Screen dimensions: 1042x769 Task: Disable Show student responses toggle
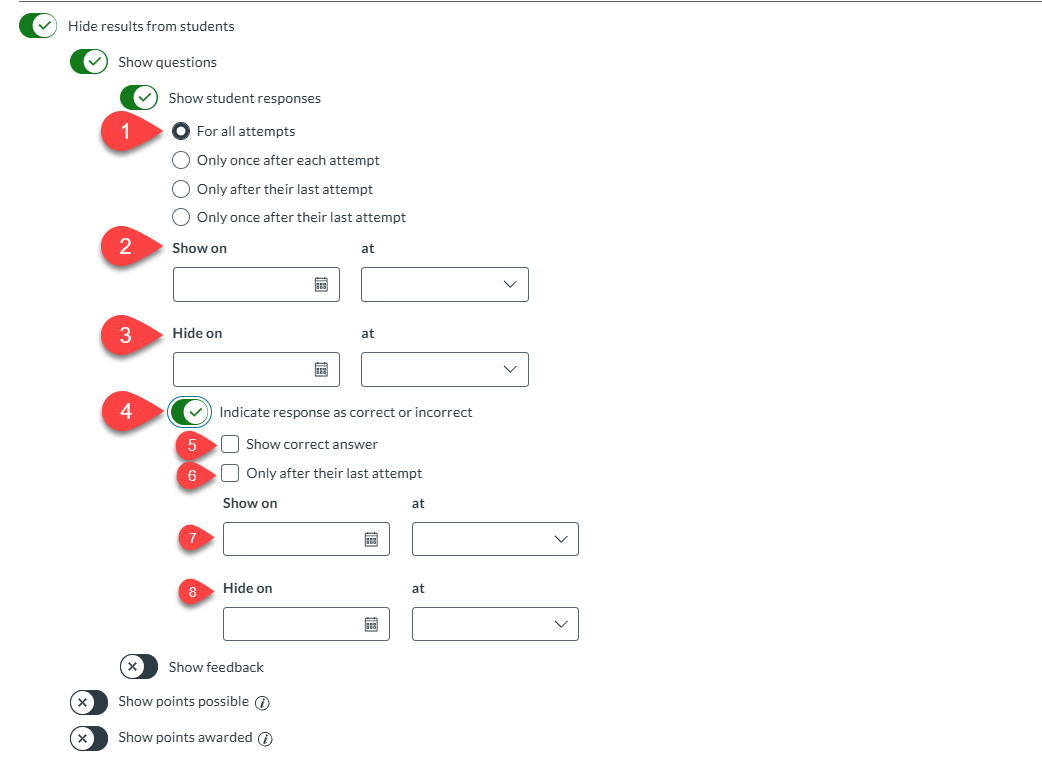tap(139, 98)
